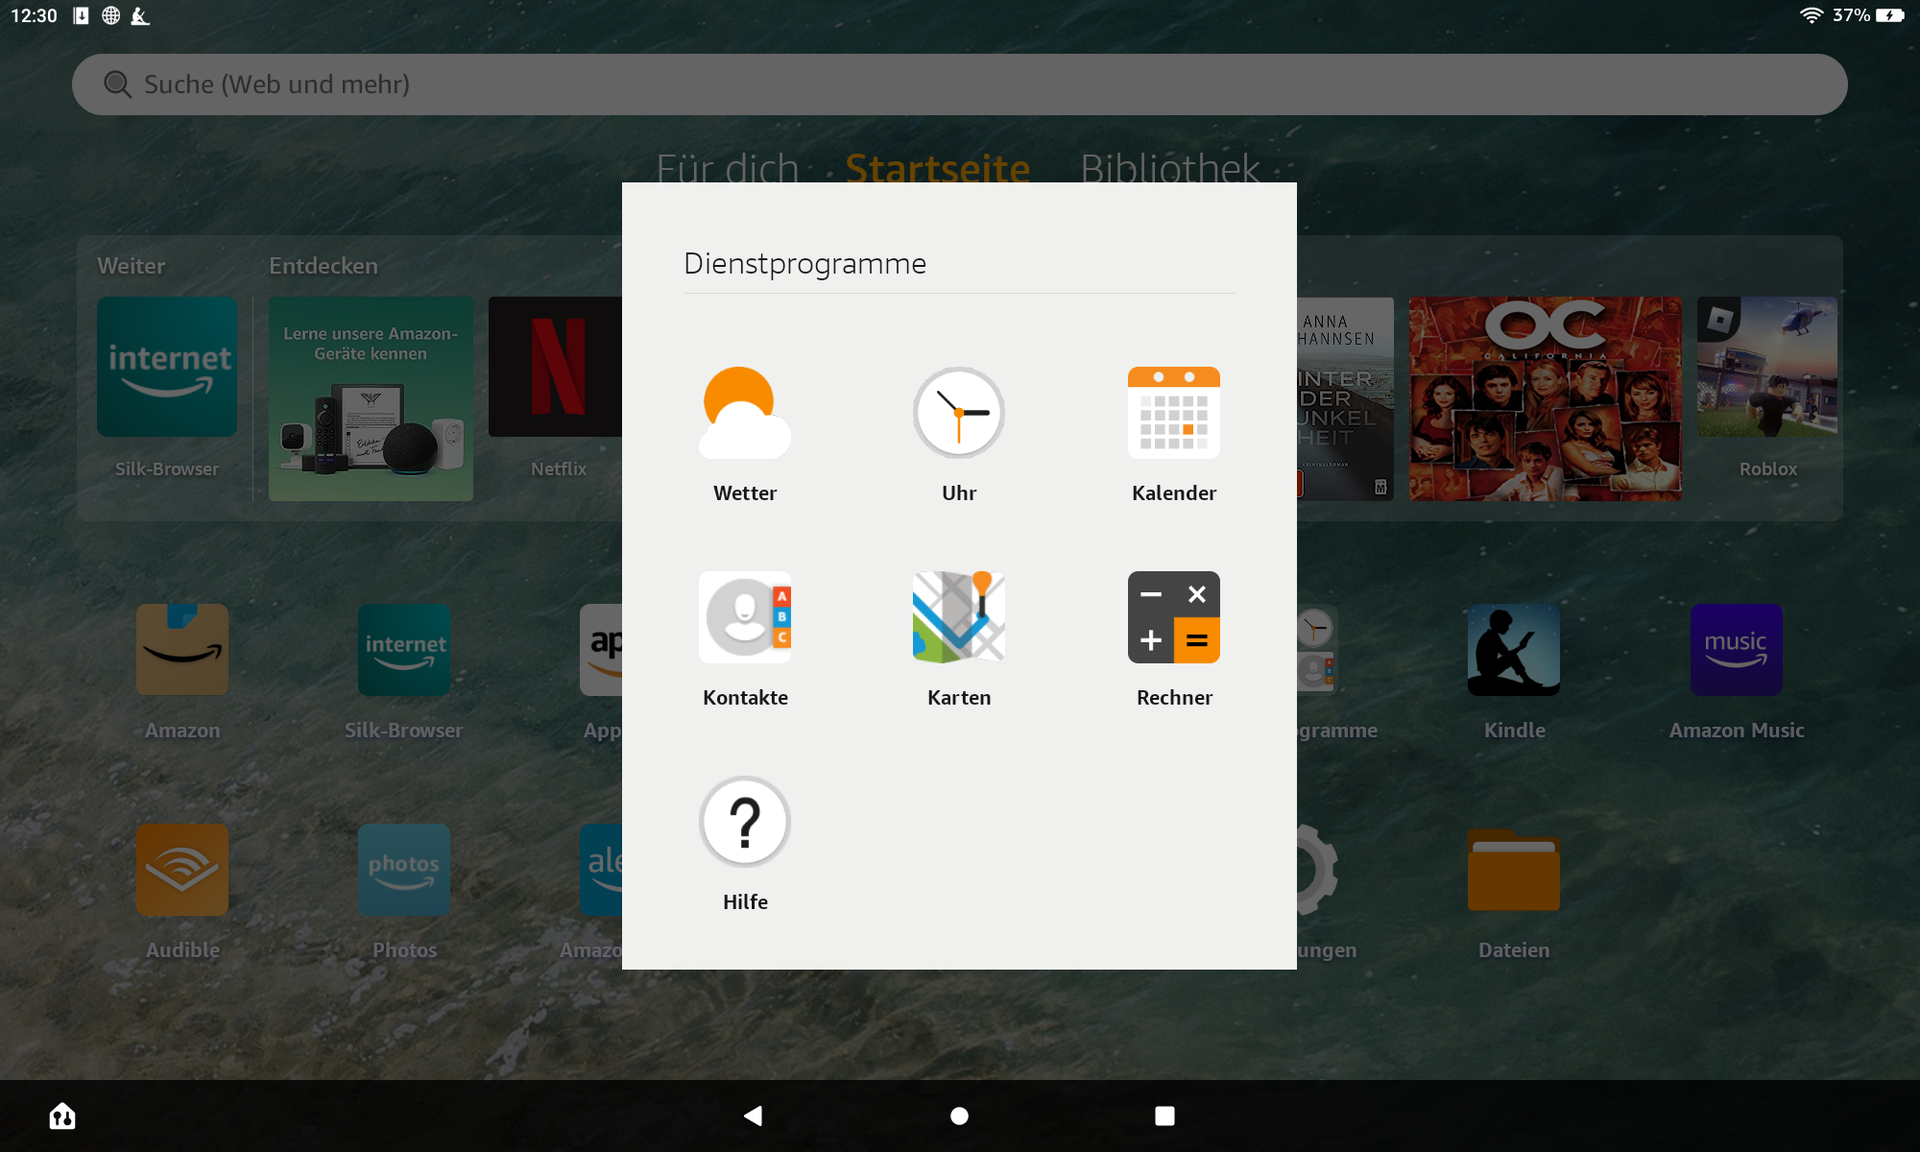Screen dimensions: 1920x1152
Task: Launch the Uhr clock app
Action: 958,413
